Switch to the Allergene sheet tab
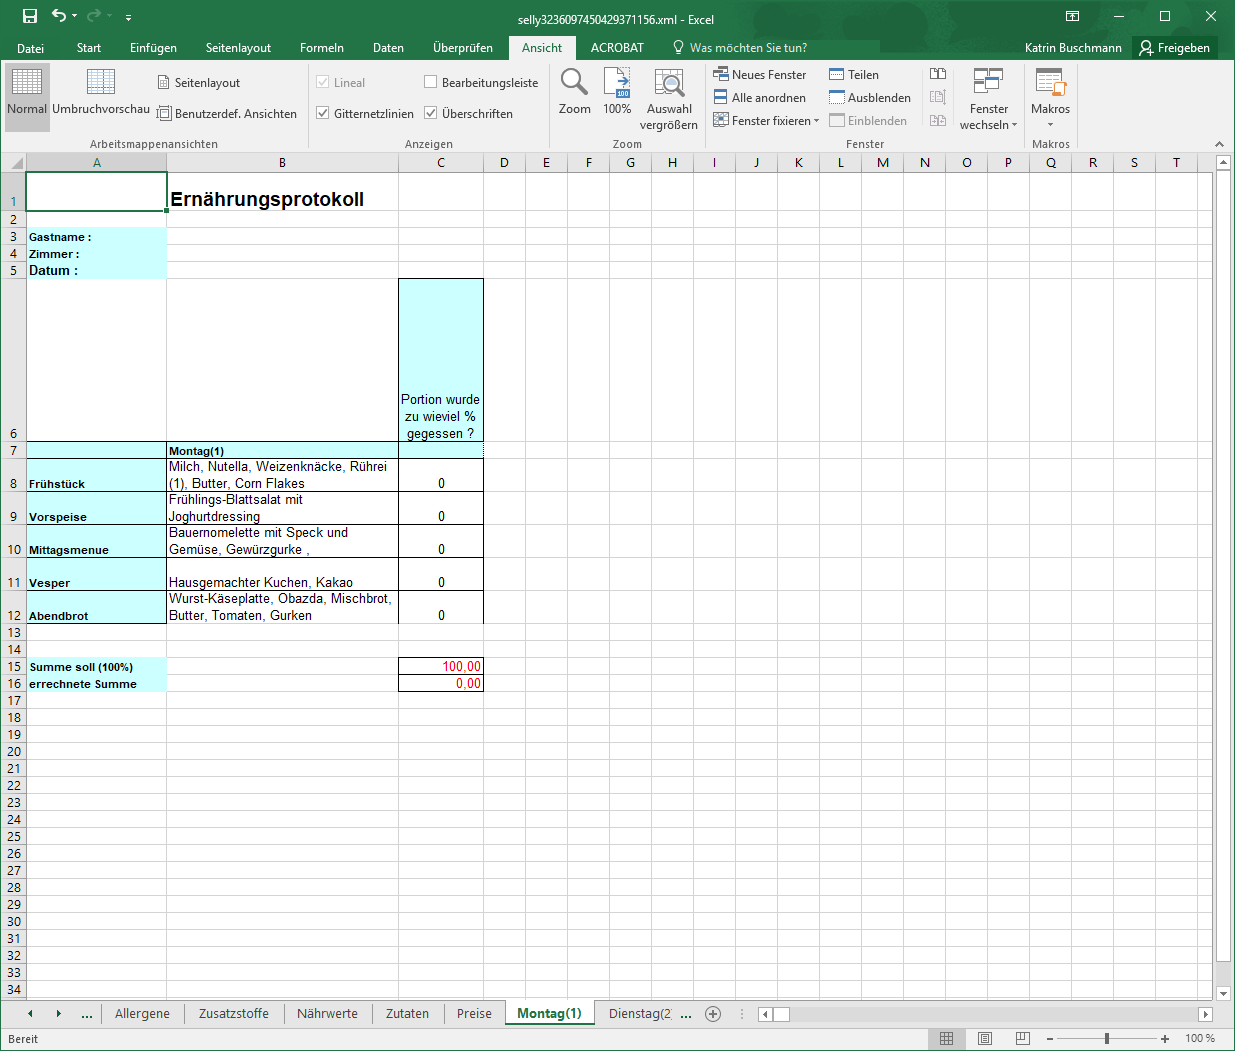The height and width of the screenshot is (1051, 1235). coord(142,1014)
